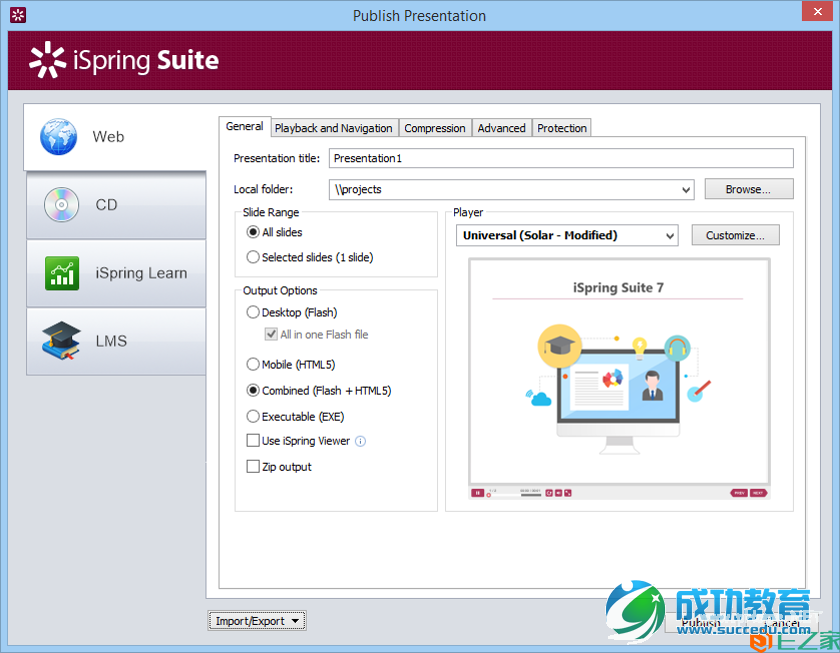Go to the Compression tab

point(435,128)
